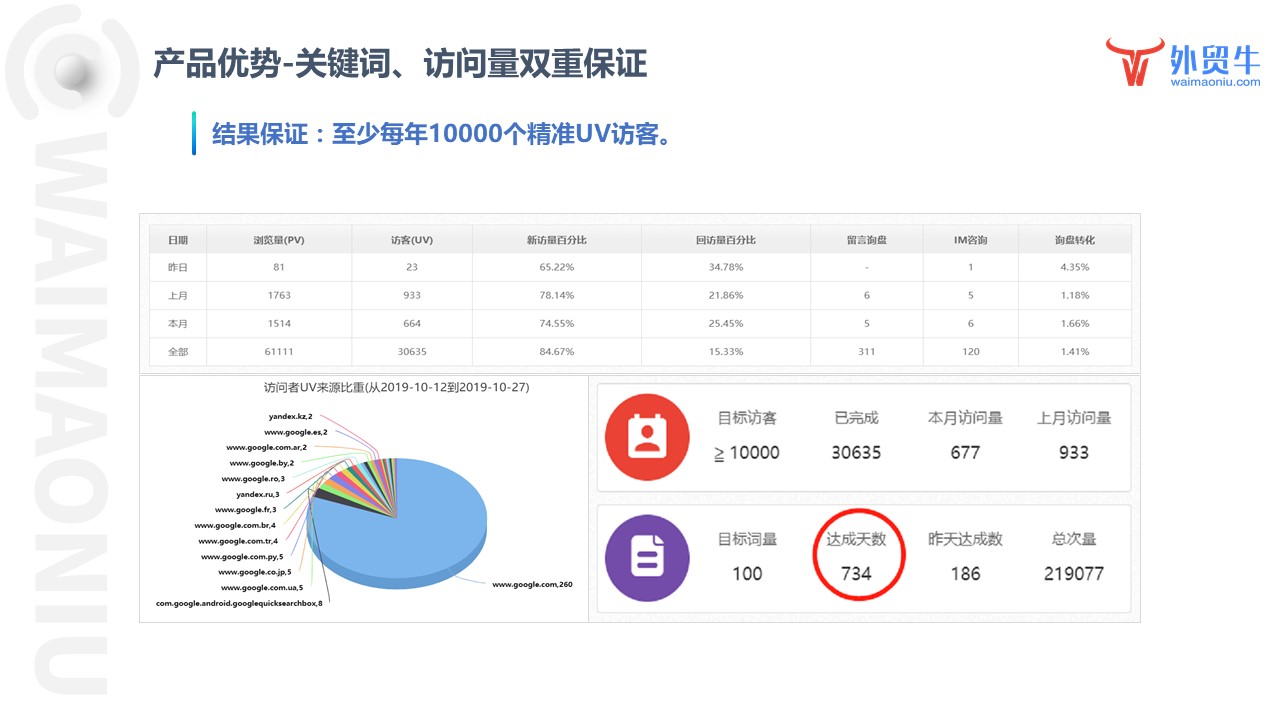This screenshot has height=720, width=1280.
Task: Click the 访客(UV) column header
Action: point(411,240)
